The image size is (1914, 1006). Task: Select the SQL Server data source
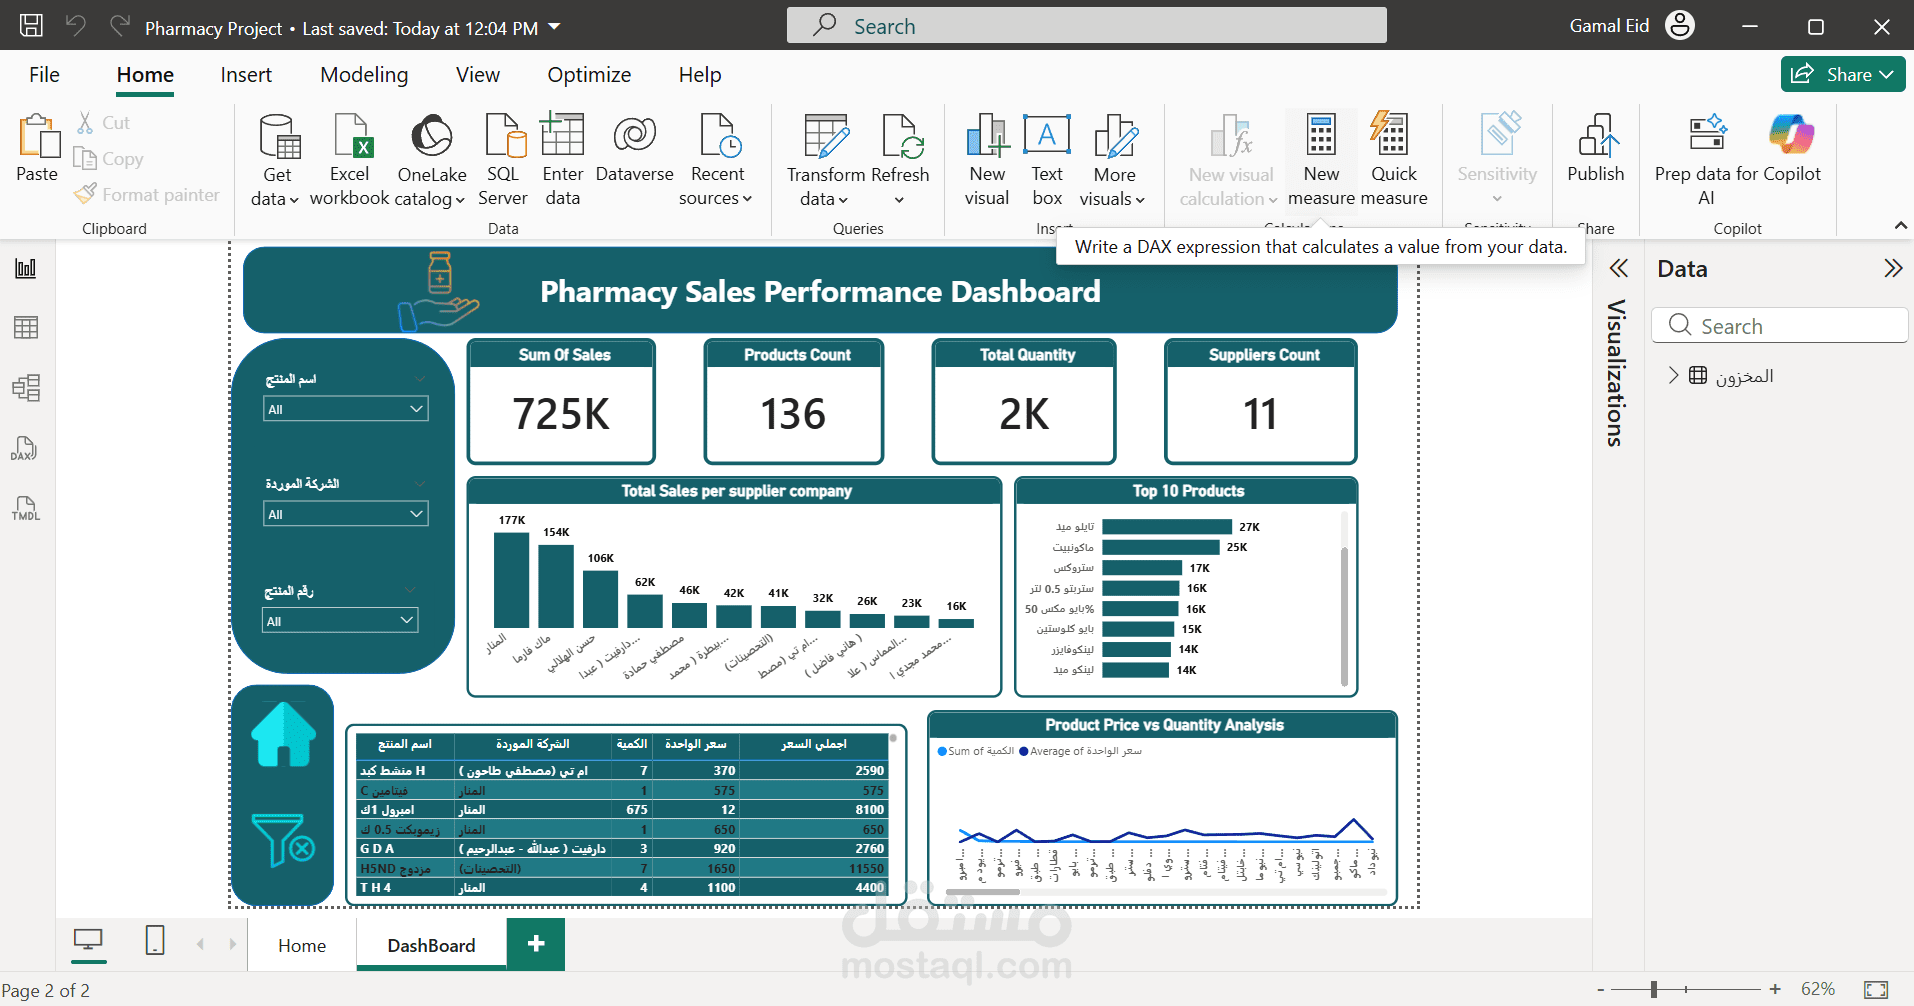(503, 160)
